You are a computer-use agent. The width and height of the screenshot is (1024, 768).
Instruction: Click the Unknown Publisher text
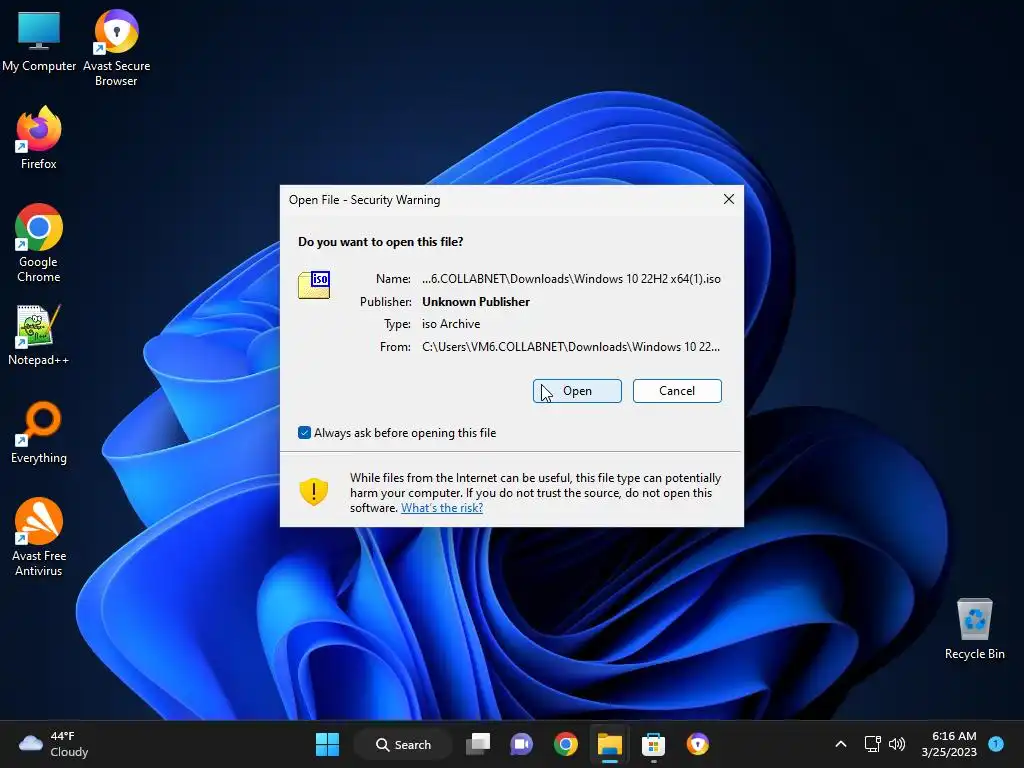476,302
